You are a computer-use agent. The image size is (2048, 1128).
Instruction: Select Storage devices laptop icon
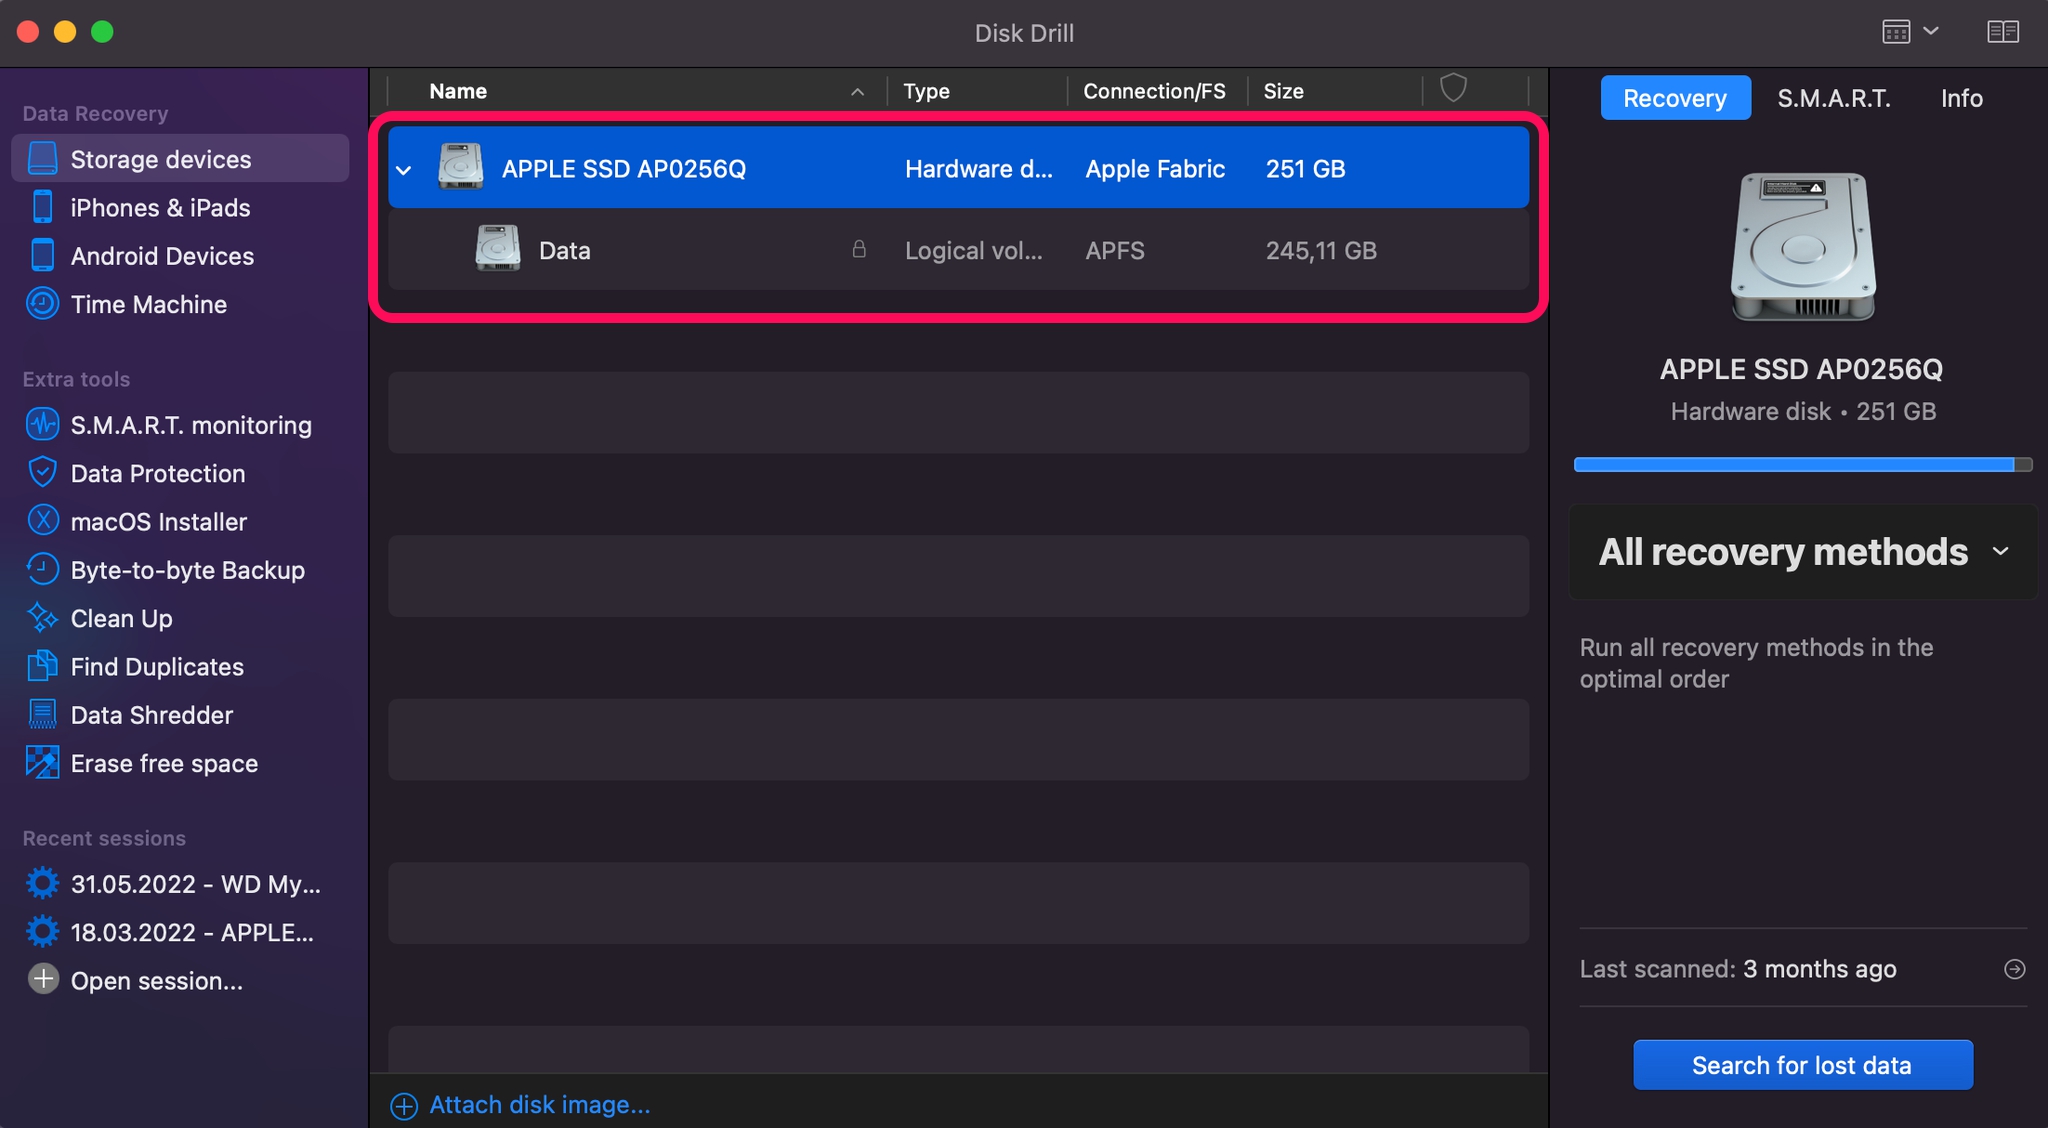point(42,158)
